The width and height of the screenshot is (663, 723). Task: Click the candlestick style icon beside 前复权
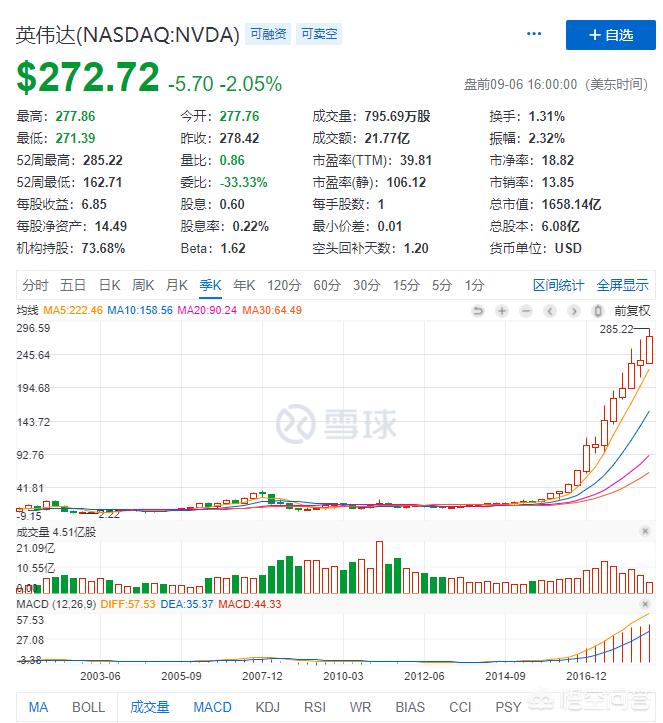(x=599, y=311)
